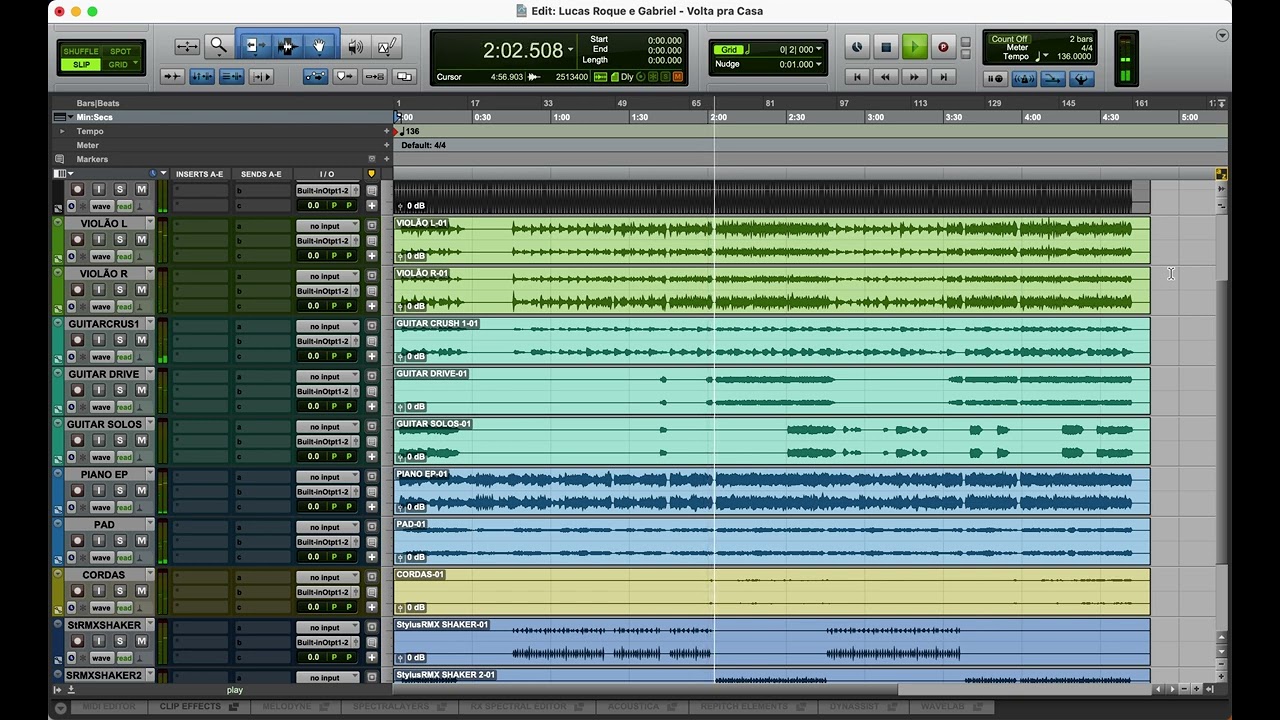Open track view 'wave' selector on PAD
Screen dimensions: 1280x720
(101, 558)
